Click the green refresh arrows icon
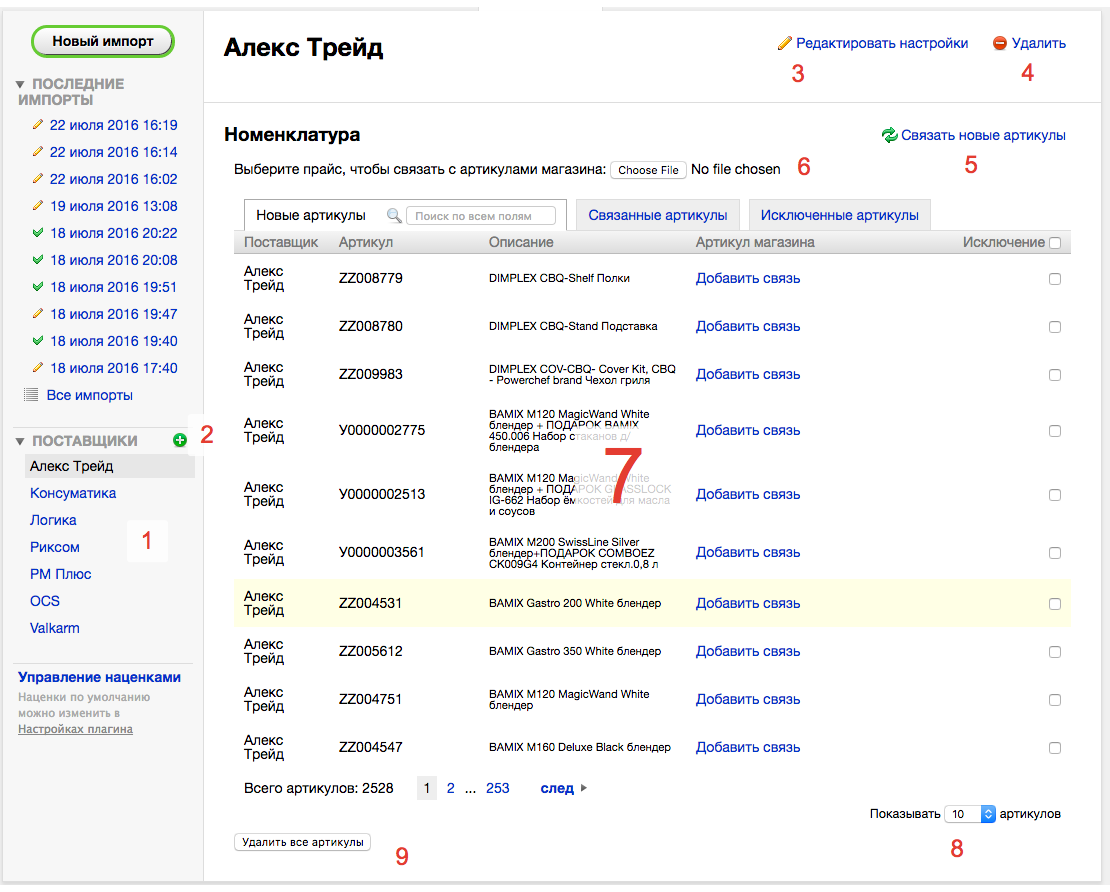The image size is (1110, 892). point(889,135)
